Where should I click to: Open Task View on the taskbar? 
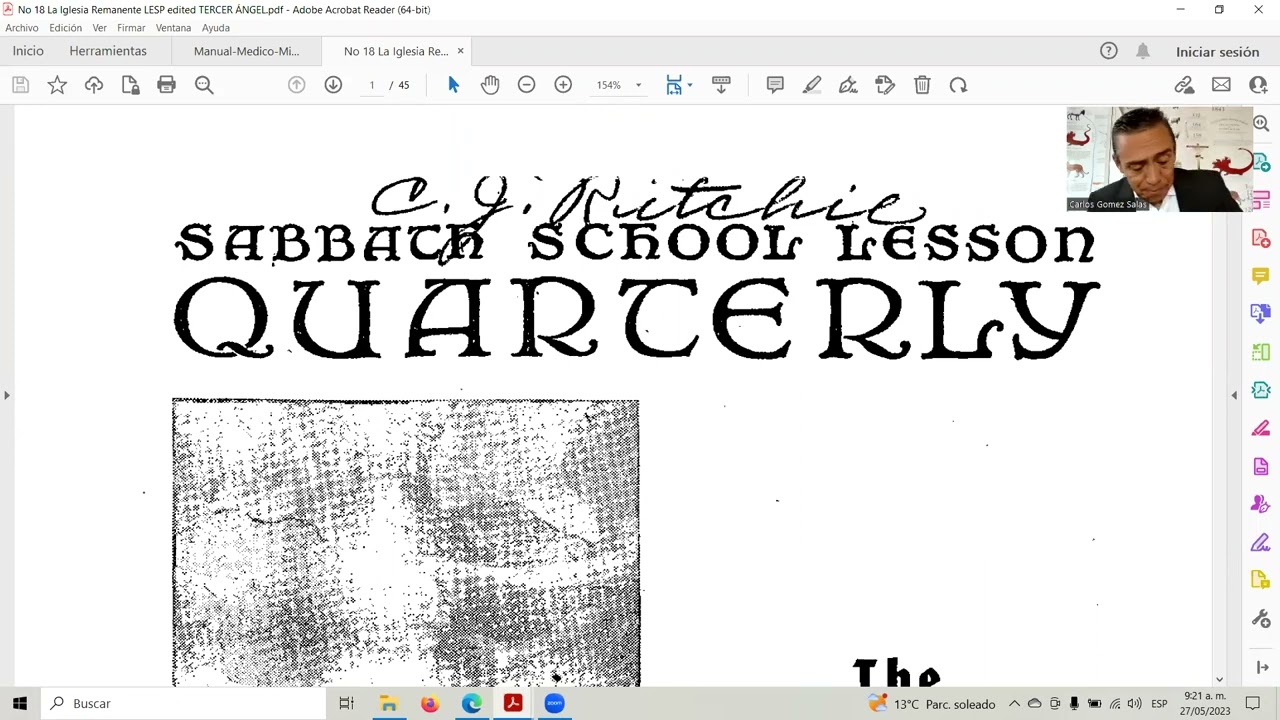[346, 703]
